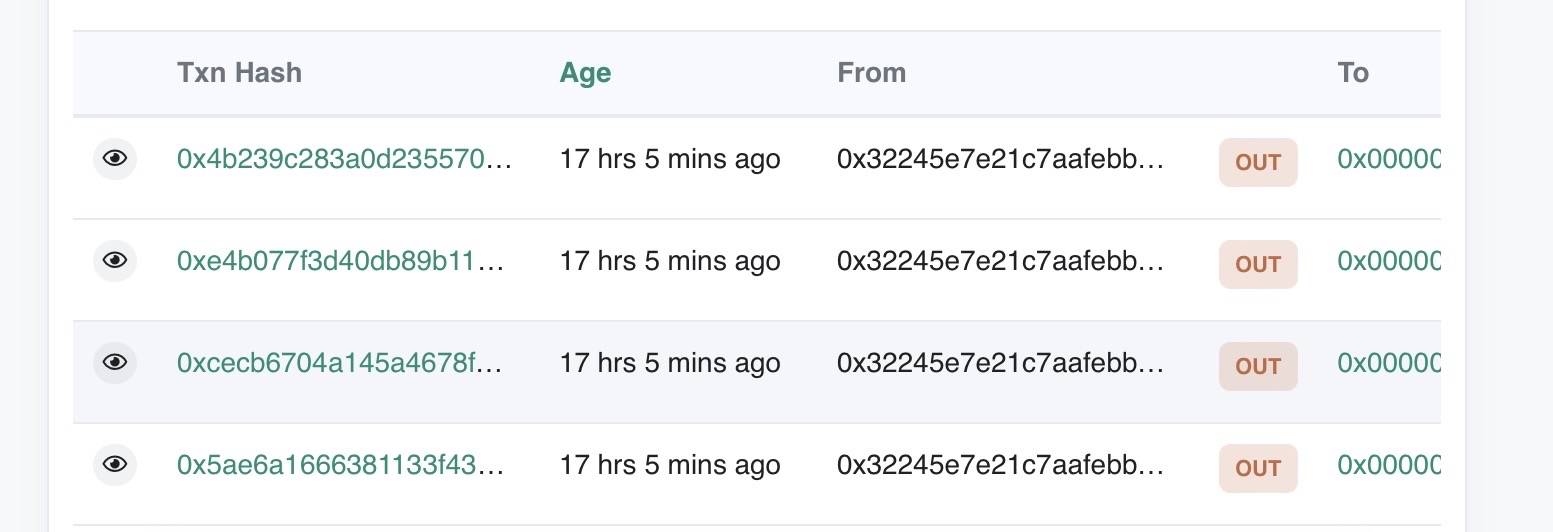Viewport: 1553px width, 532px height.
Task: Show details with the 0x5ae6a1666381133f43 eye icon
Action: [115, 465]
